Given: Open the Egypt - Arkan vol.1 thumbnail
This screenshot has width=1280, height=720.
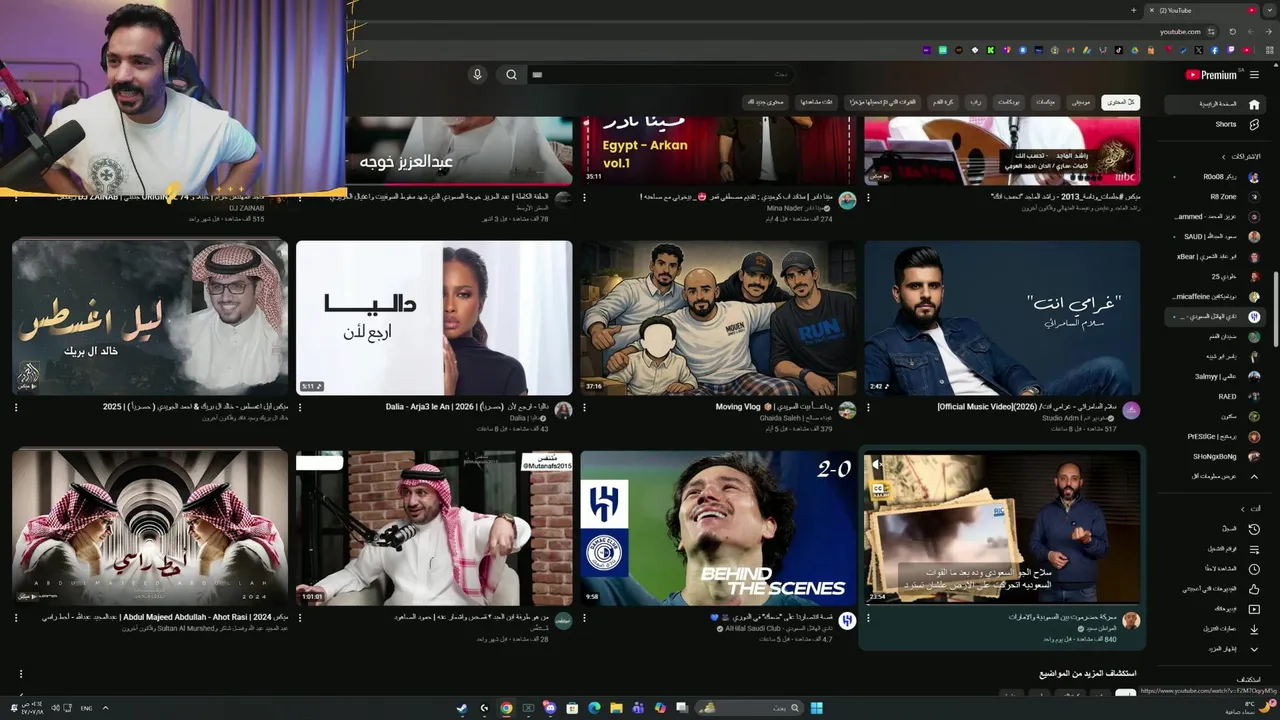Looking at the screenshot, I should 718,150.
